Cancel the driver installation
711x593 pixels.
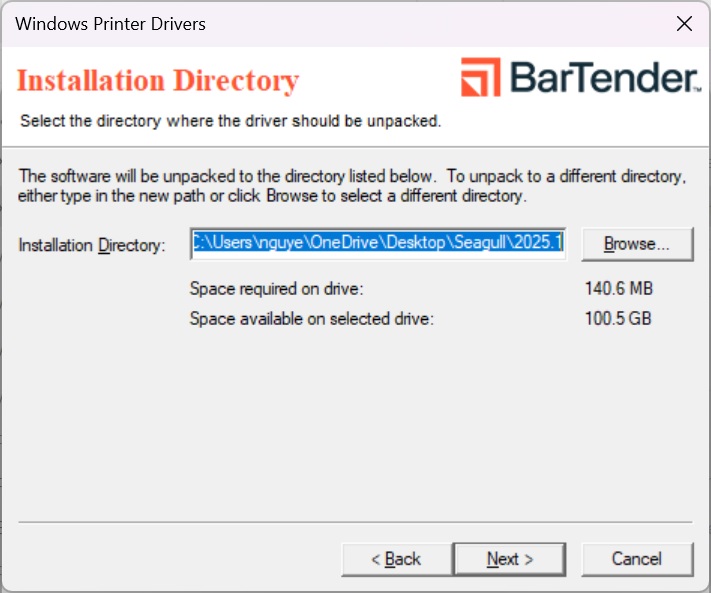[637, 559]
